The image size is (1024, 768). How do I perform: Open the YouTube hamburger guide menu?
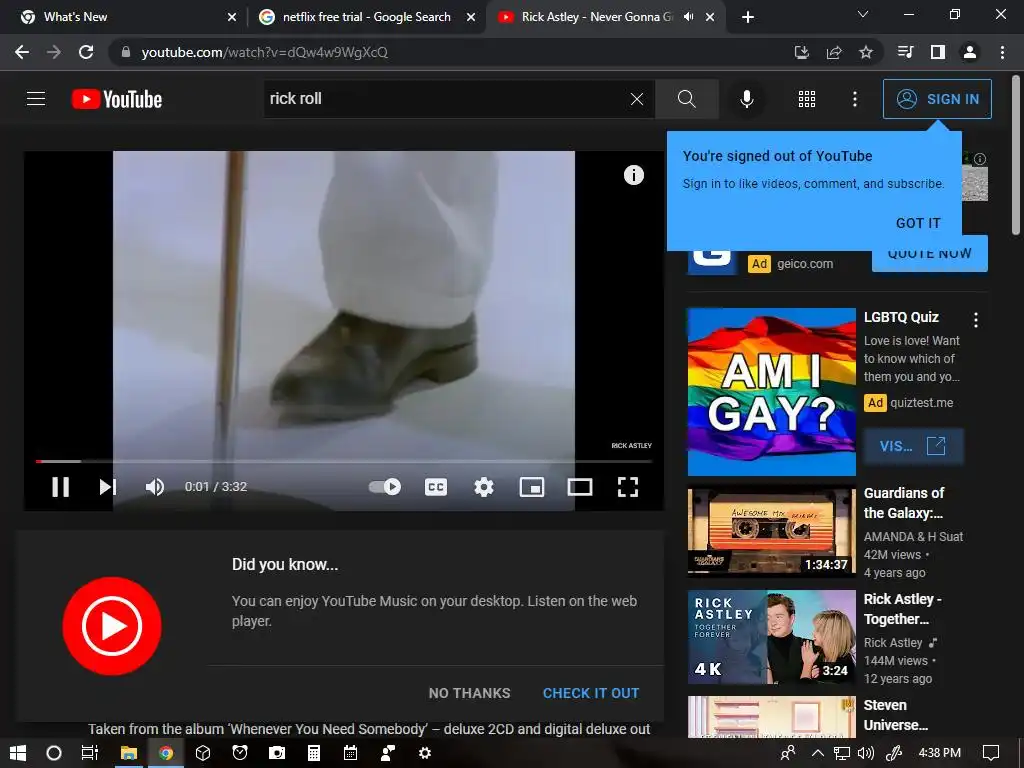(x=36, y=99)
